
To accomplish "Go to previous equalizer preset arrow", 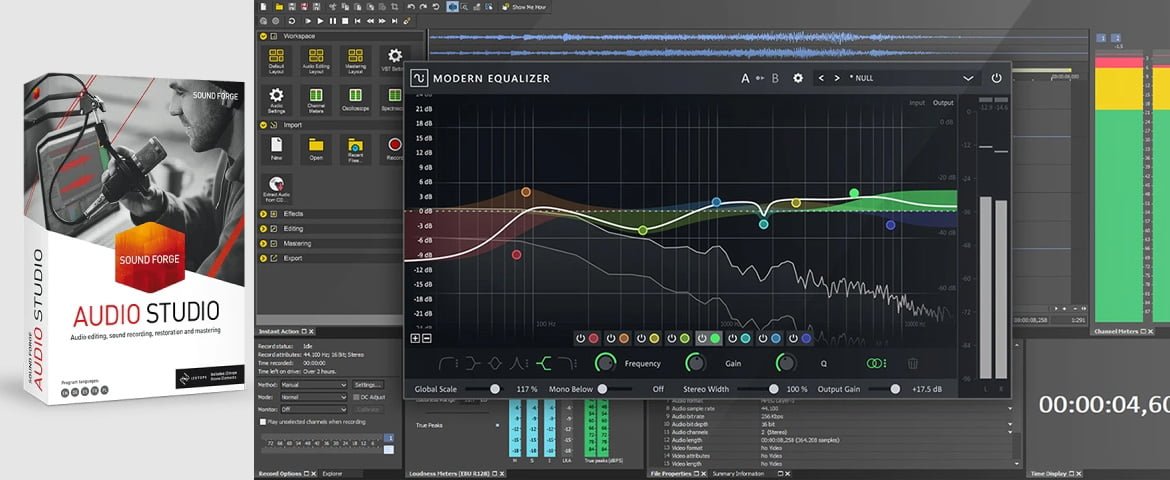I will 821,78.
